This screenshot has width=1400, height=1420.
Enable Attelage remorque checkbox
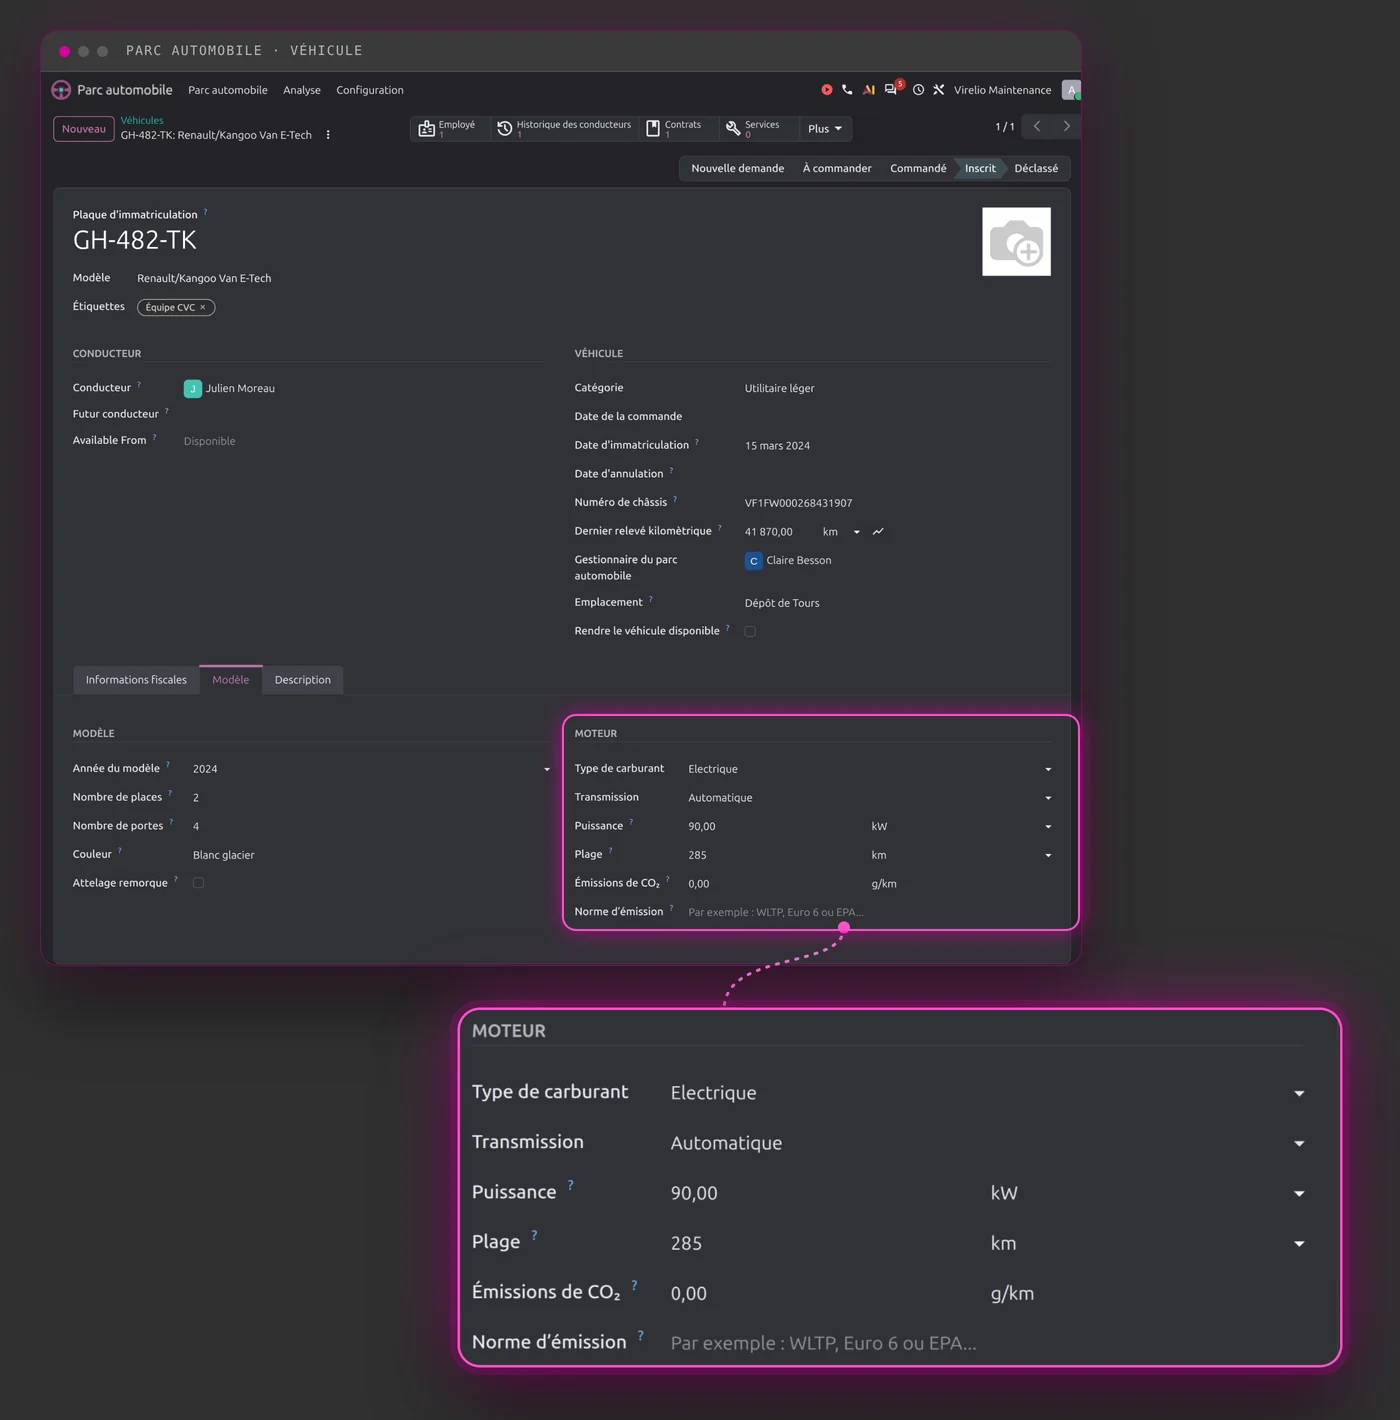pyautogui.click(x=198, y=883)
